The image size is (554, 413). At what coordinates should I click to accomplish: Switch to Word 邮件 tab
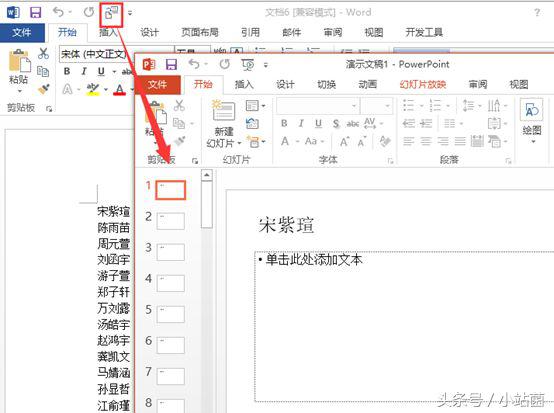(x=291, y=33)
